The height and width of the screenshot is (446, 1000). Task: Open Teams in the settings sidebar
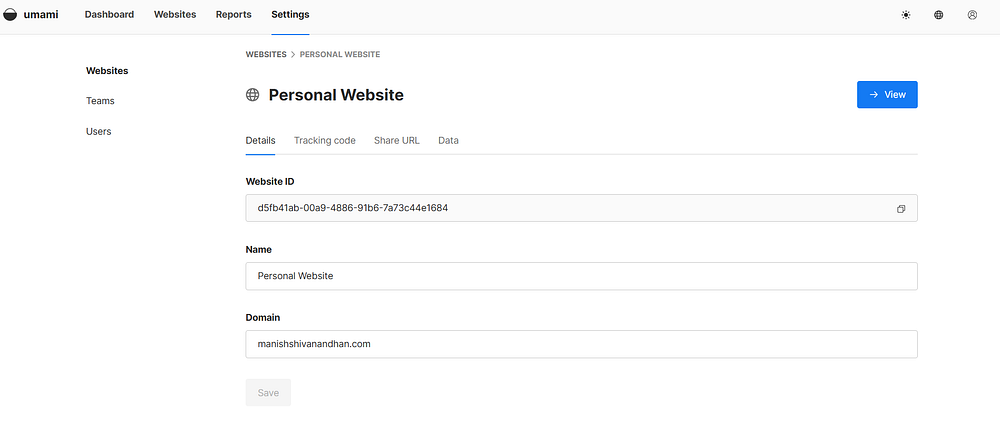pyautogui.click(x=100, y=101)
